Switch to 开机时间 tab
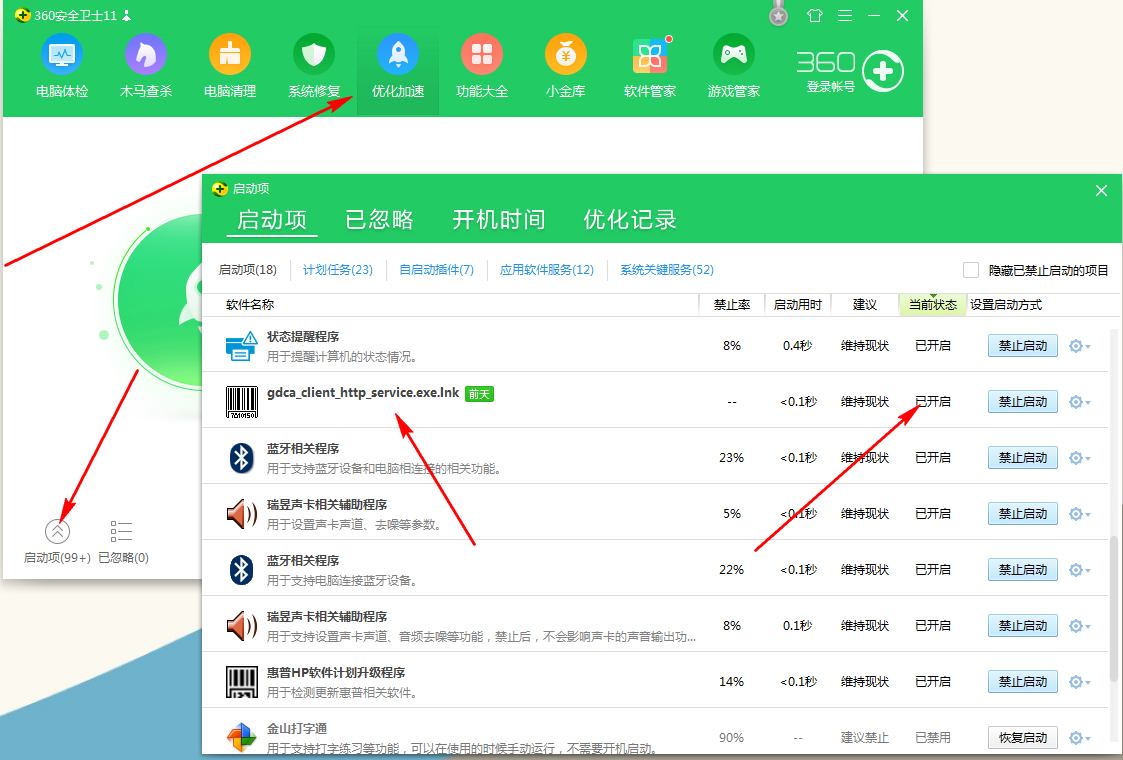This screenshot has height=760, width=1123. click(x=498, y=220)
